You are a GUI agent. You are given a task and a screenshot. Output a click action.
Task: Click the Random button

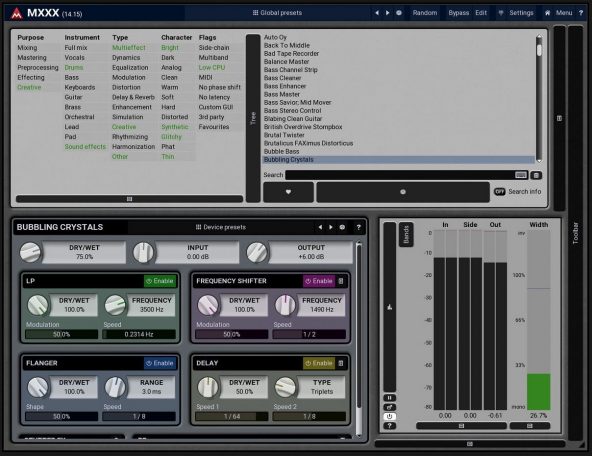pyautogui.click(x=425, y=13)
